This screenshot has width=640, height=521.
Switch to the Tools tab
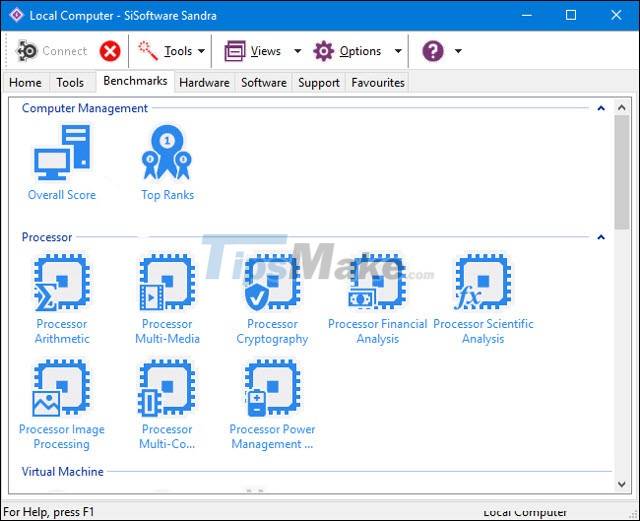point(70,82)
